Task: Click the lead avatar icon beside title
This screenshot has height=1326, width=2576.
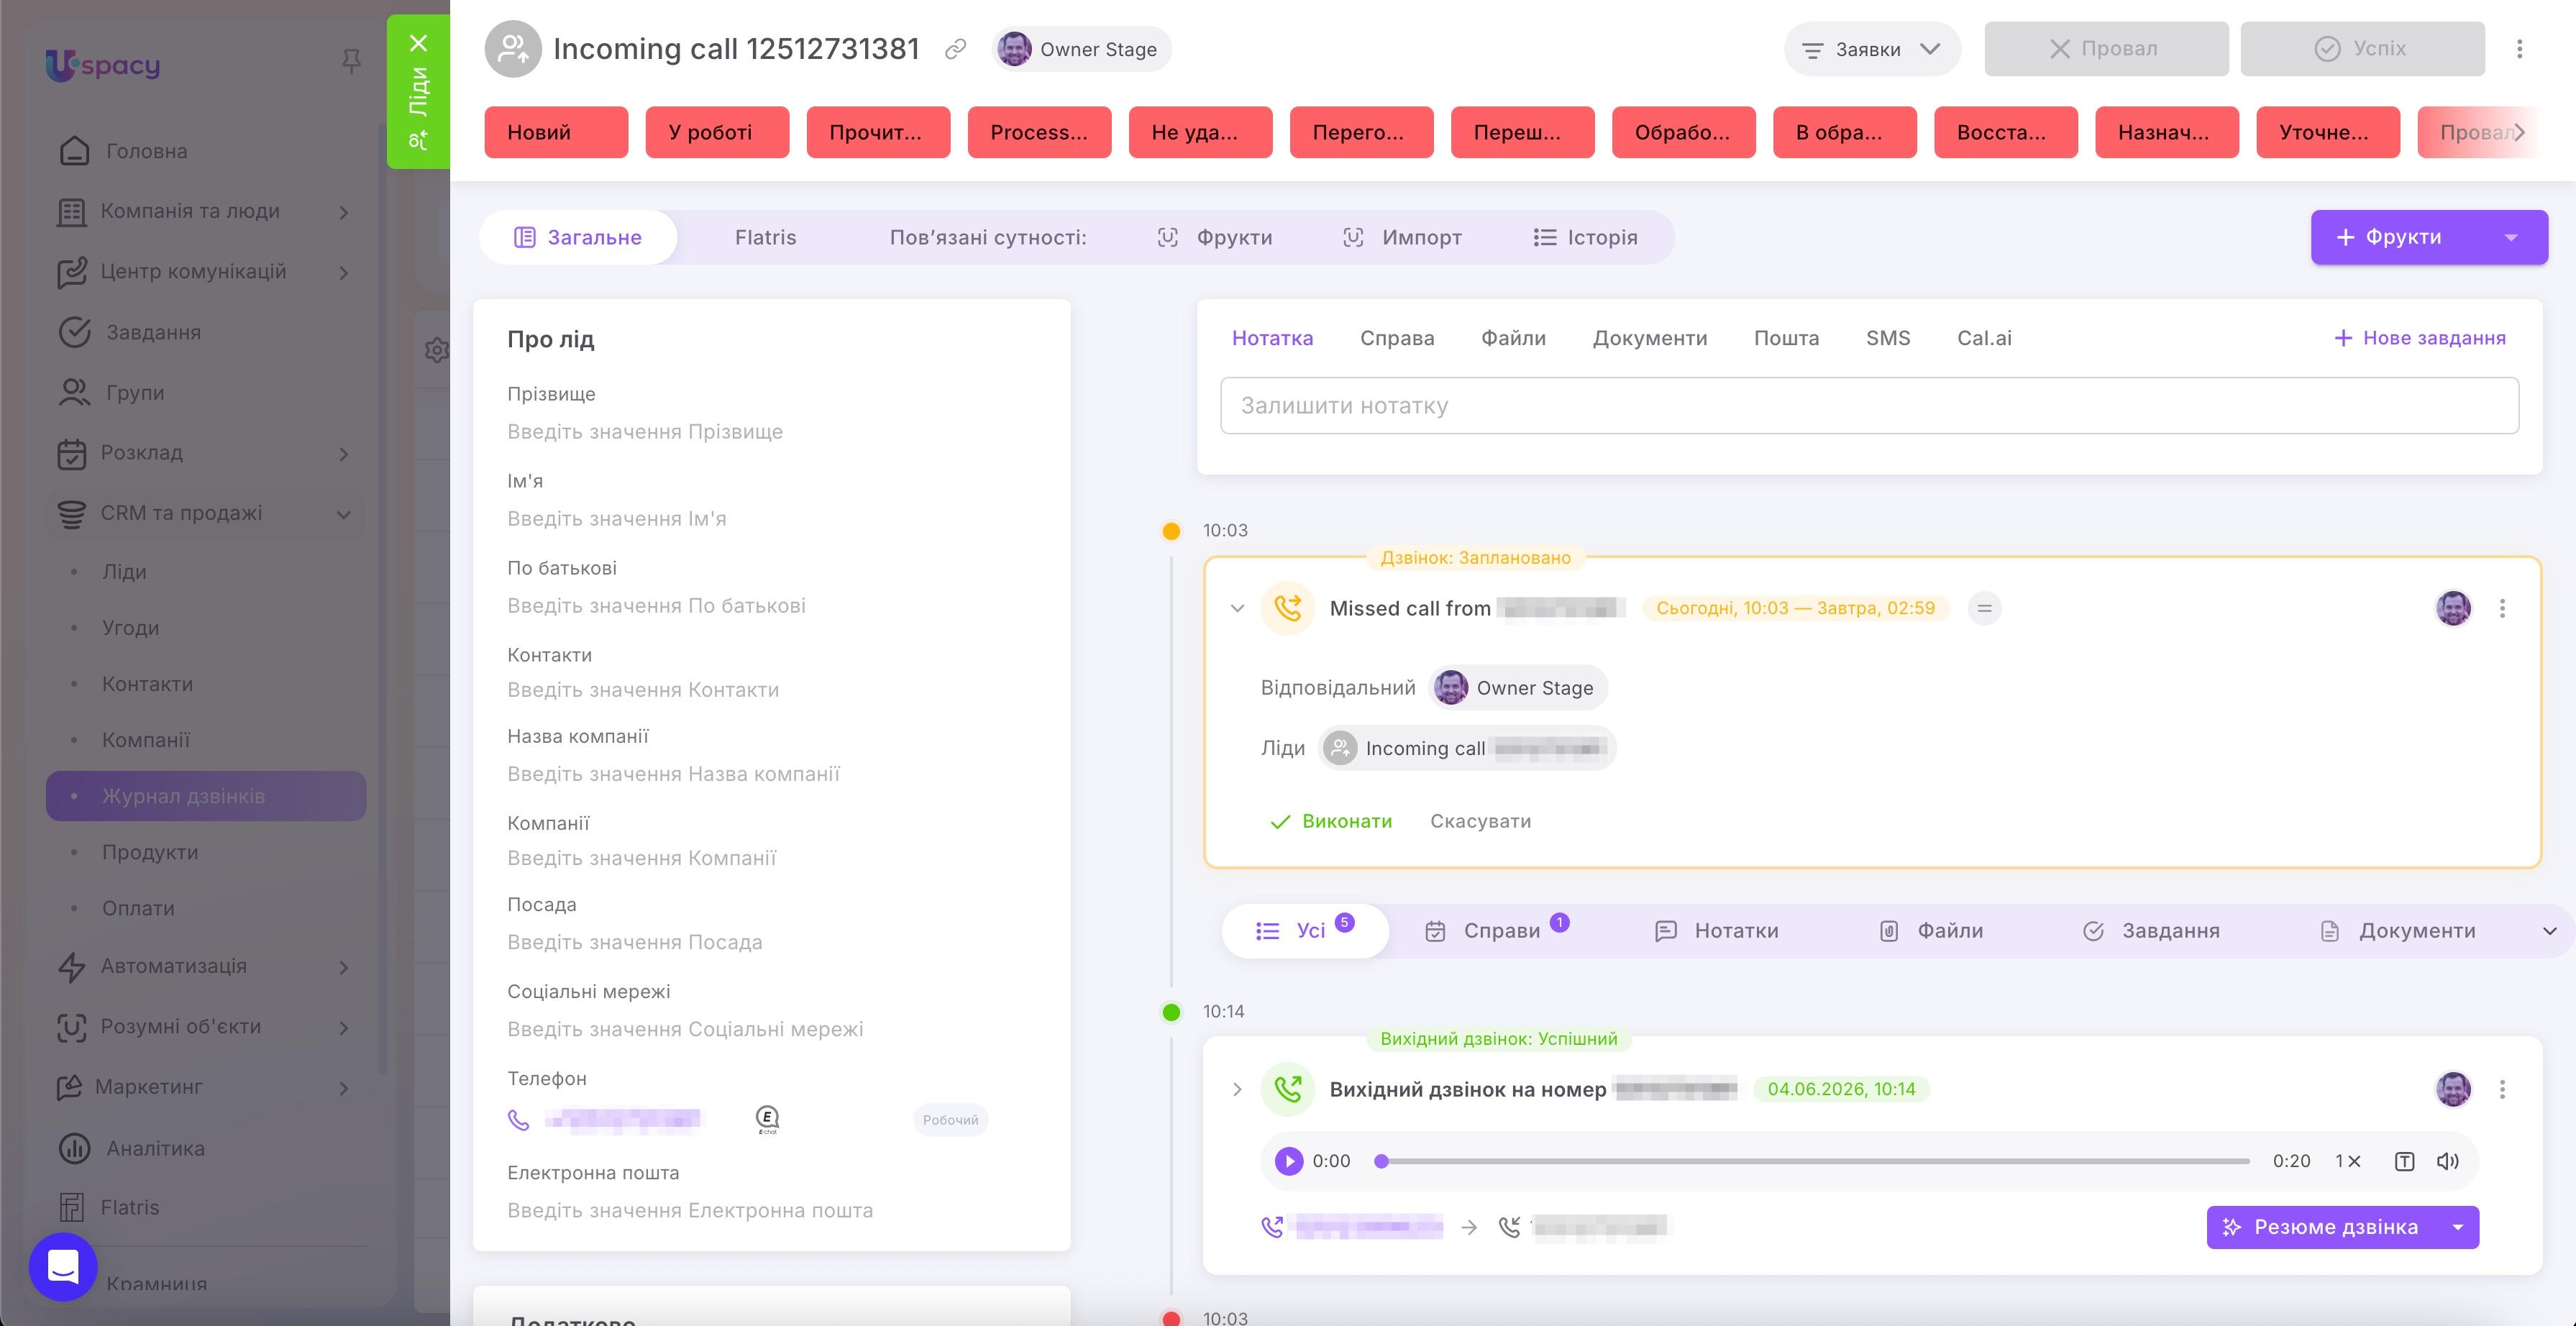Action: [513, 48]
